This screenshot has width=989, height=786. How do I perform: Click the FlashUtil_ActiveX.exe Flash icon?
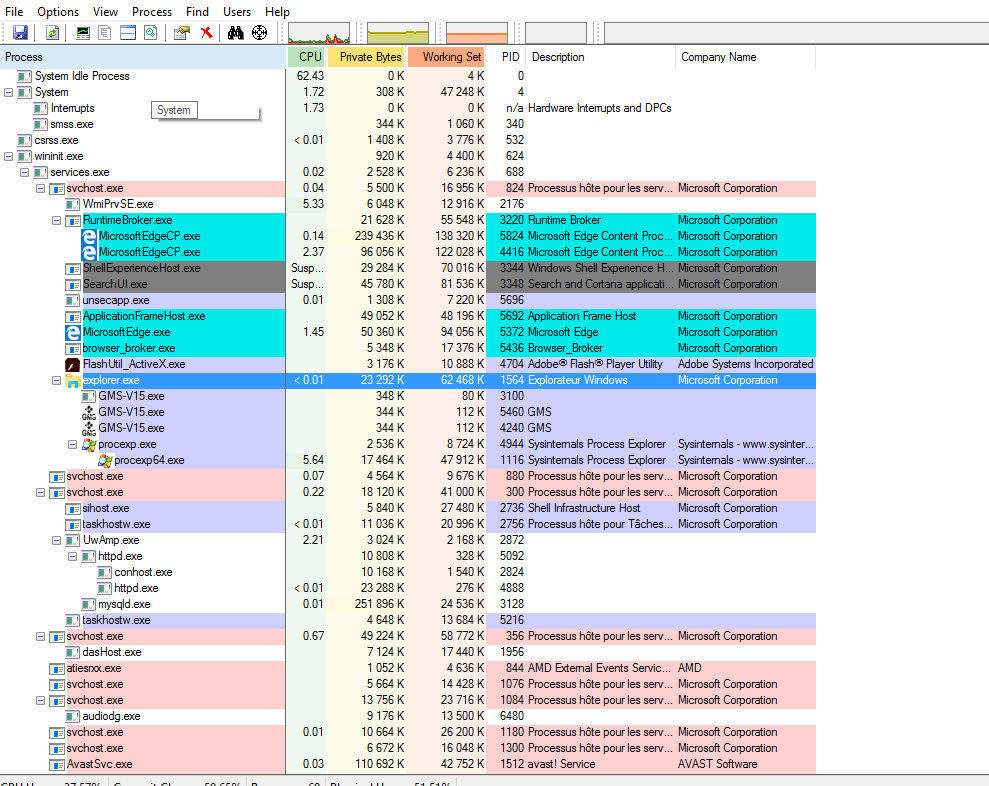tap(73, 365)
